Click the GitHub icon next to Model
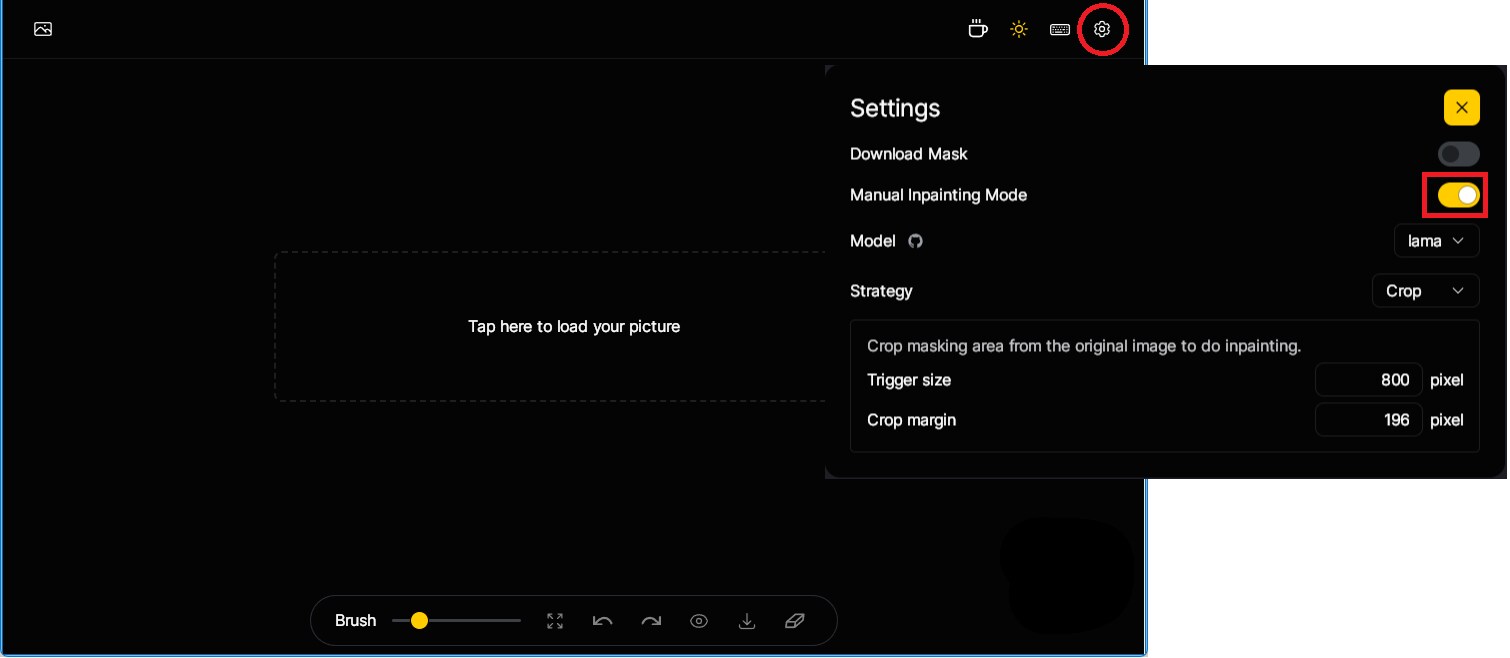This screenshot has height=658, width=1510. coord(915,241)
